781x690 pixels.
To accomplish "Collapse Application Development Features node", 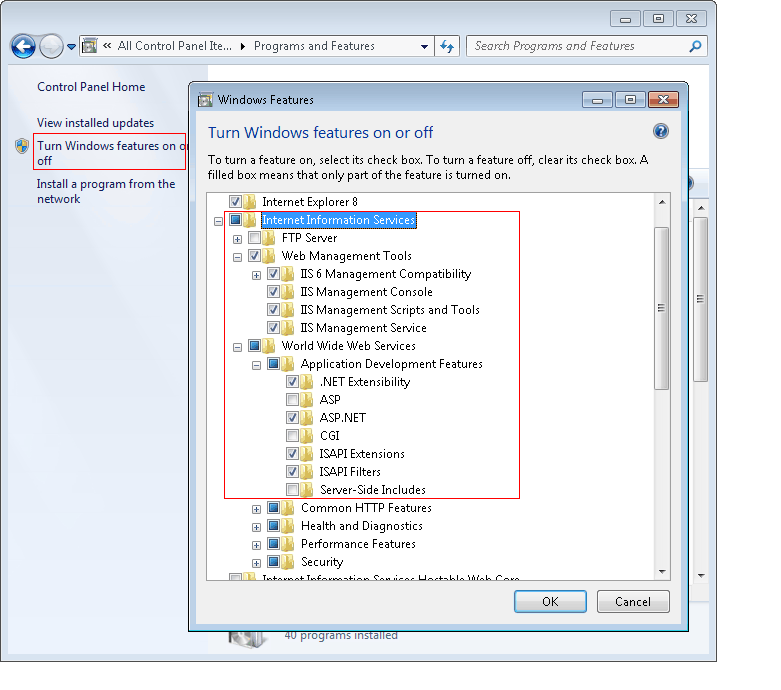I will pyautogui.click(x=256, y=365).
